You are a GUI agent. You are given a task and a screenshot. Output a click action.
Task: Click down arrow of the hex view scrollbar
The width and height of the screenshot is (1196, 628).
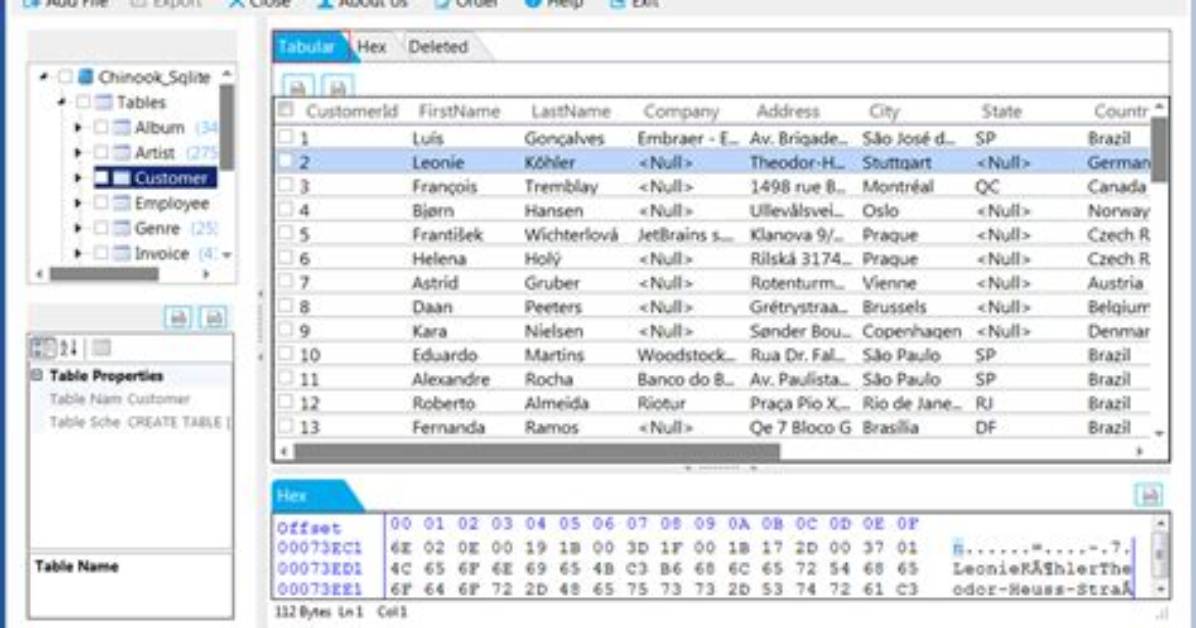coord(1159,589)
